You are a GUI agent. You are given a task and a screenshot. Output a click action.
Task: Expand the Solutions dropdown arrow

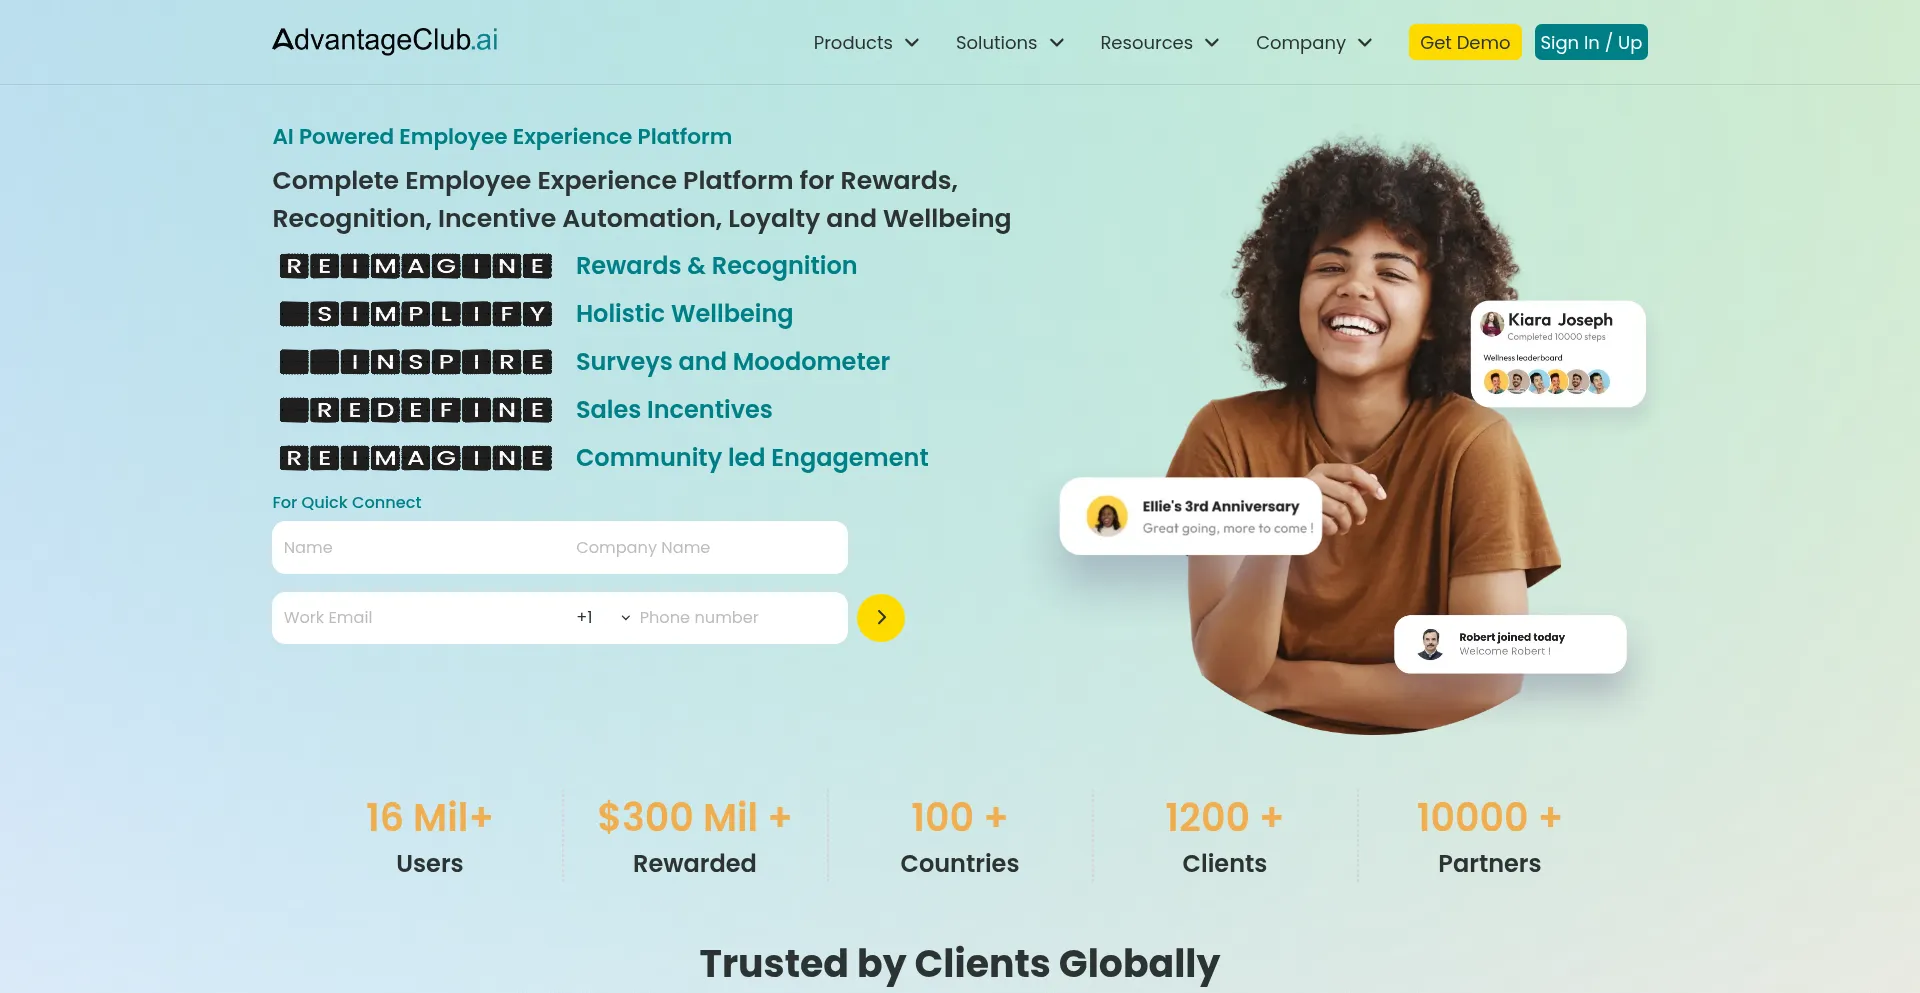1057,43
